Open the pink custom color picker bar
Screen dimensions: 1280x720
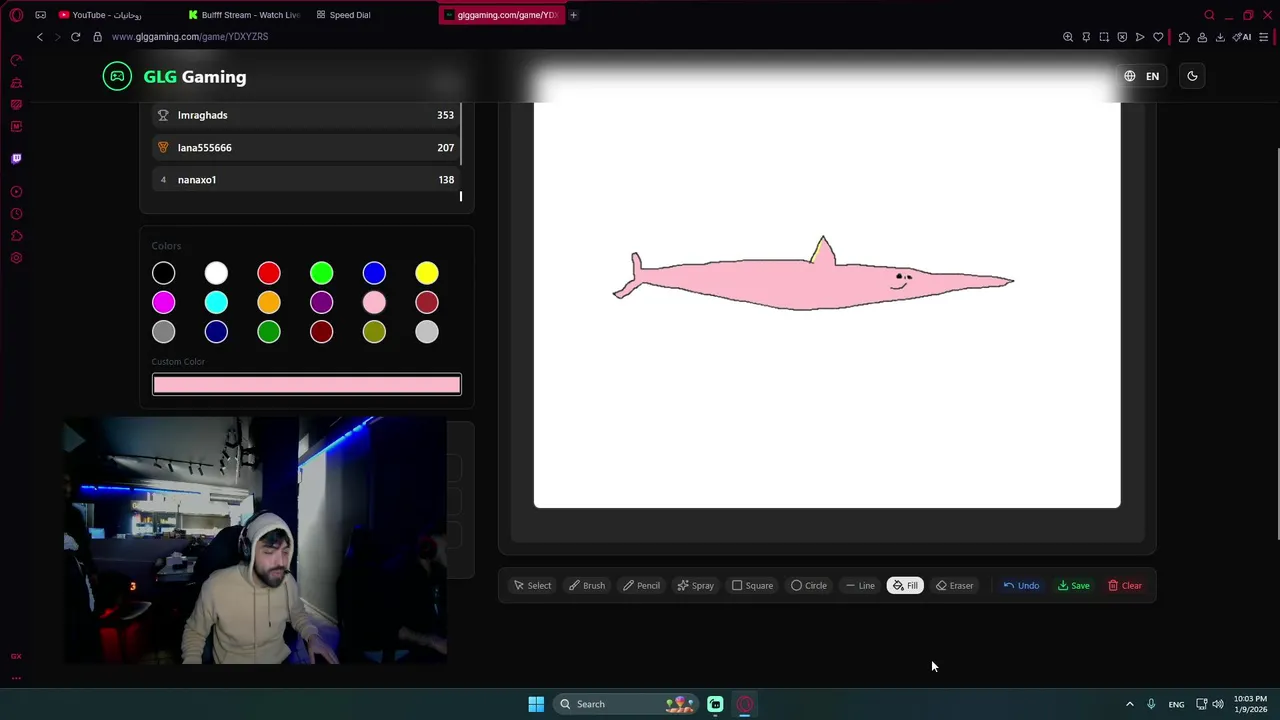[306, 384]
